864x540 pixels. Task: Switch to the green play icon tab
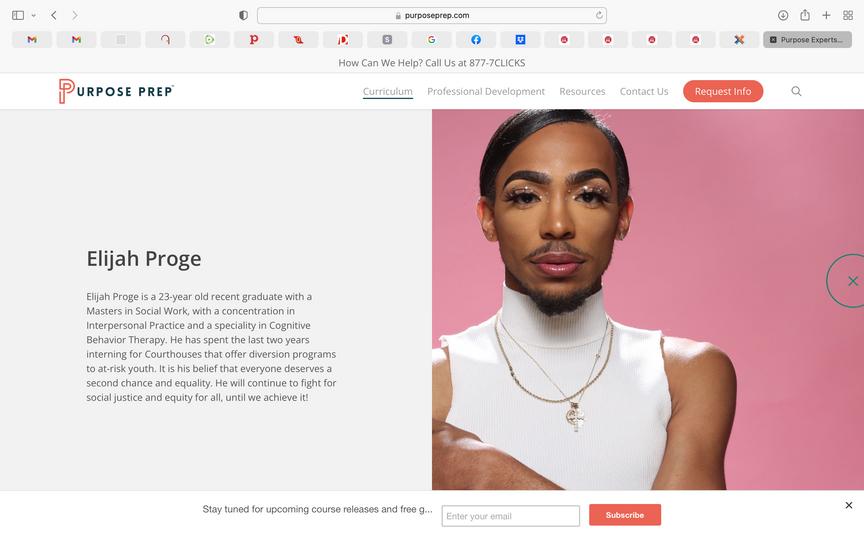pyautogui.click(x=209, y=40)
